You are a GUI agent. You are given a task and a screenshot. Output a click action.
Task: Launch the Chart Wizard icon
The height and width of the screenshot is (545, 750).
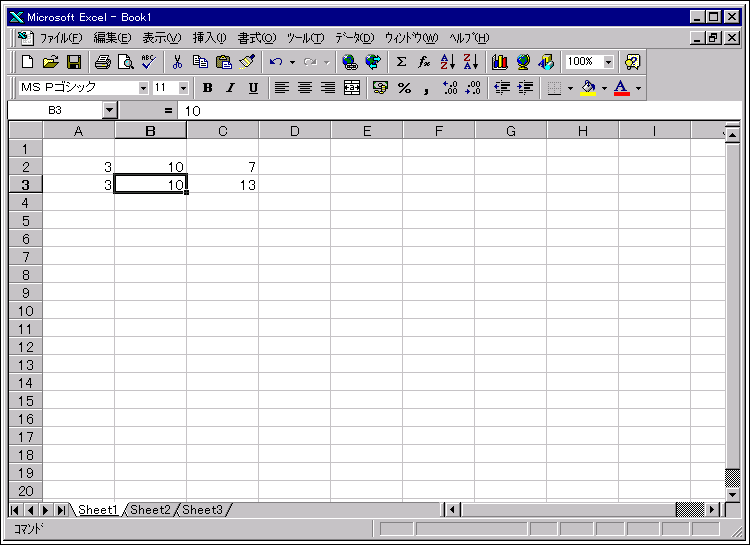(x=500, y=62)
